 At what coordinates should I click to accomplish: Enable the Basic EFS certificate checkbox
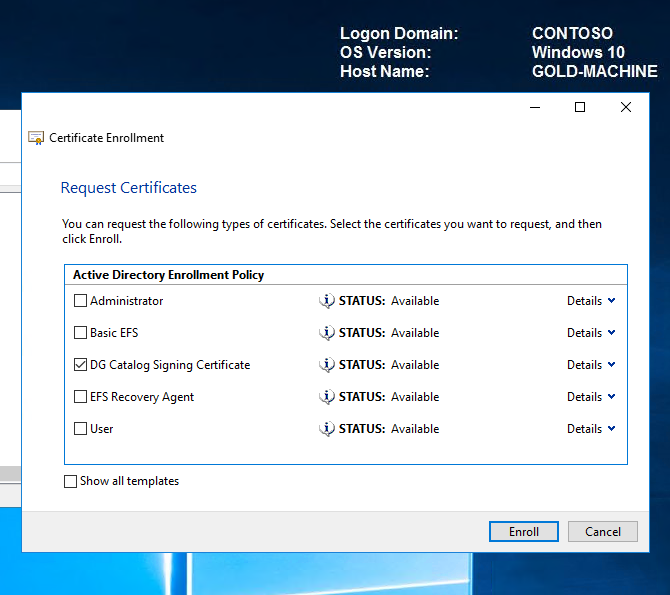(81, 333)
